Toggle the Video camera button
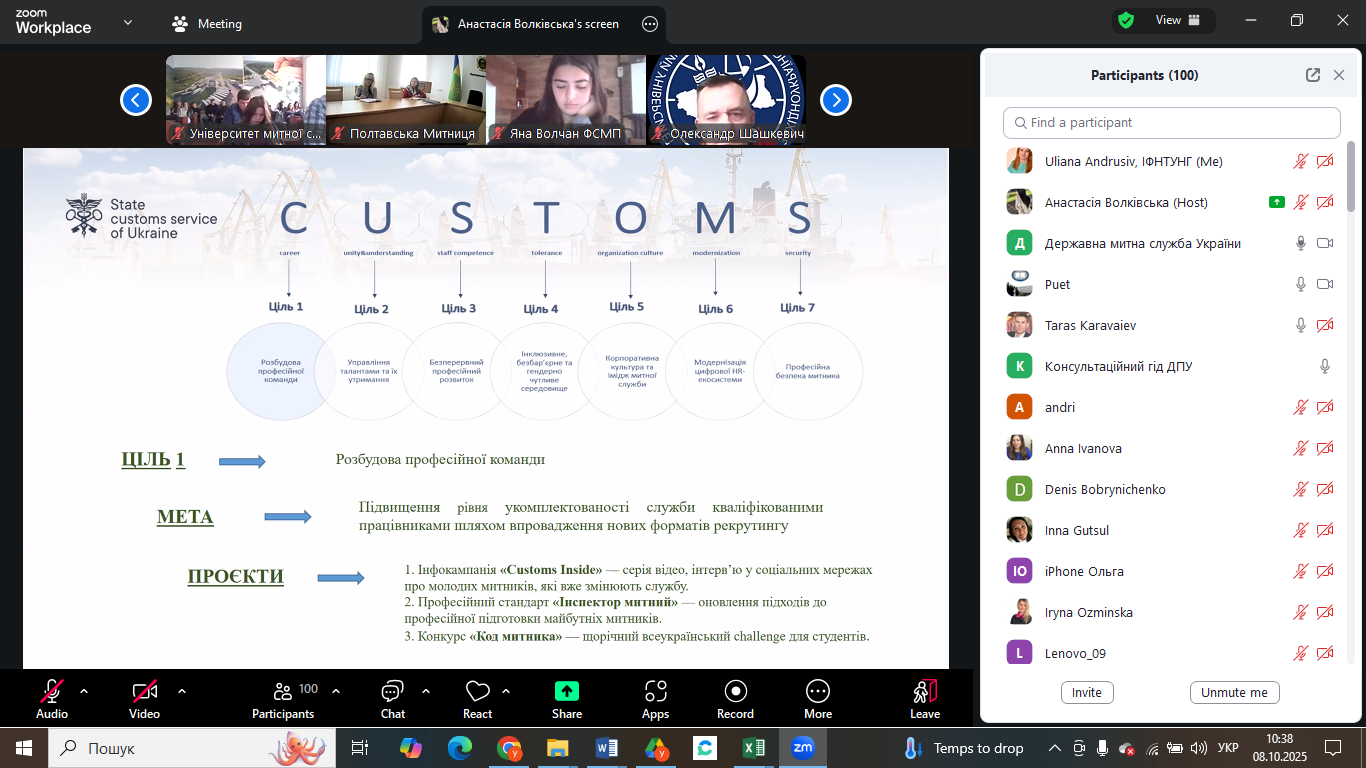 [x=144, y=692]
